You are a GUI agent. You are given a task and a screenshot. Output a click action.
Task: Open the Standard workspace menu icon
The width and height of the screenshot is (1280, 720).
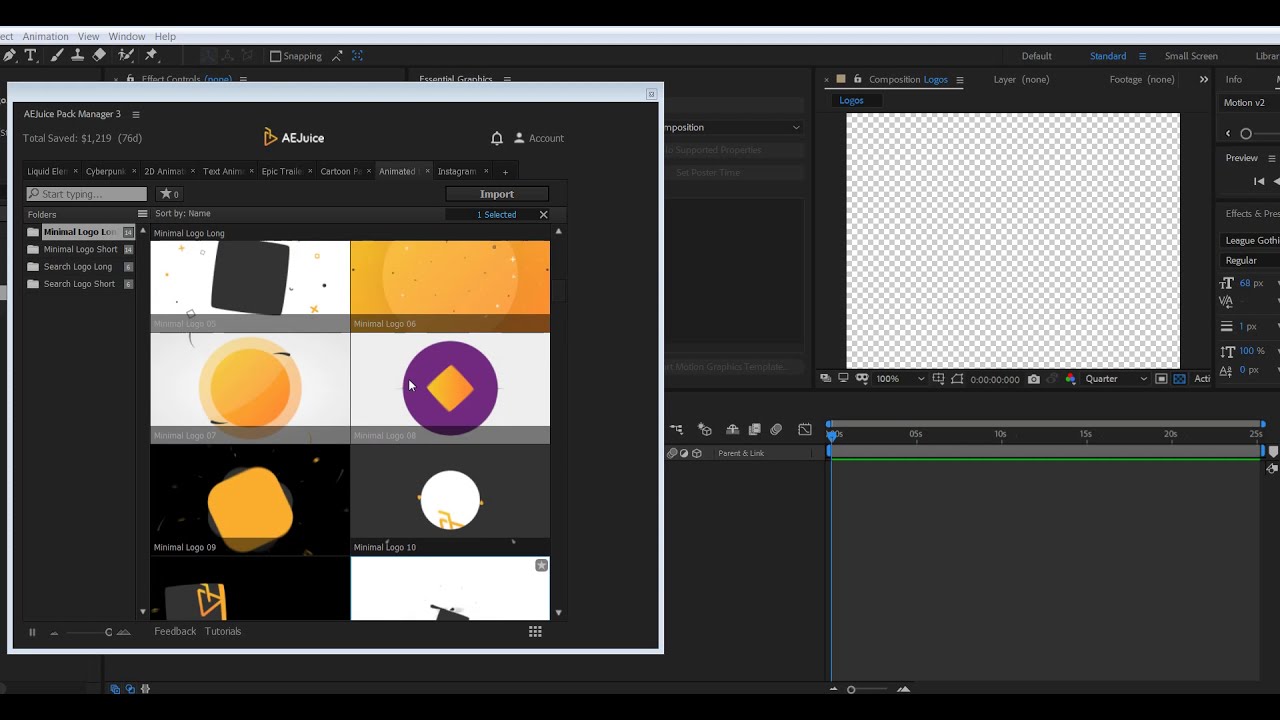(1142, 56)
